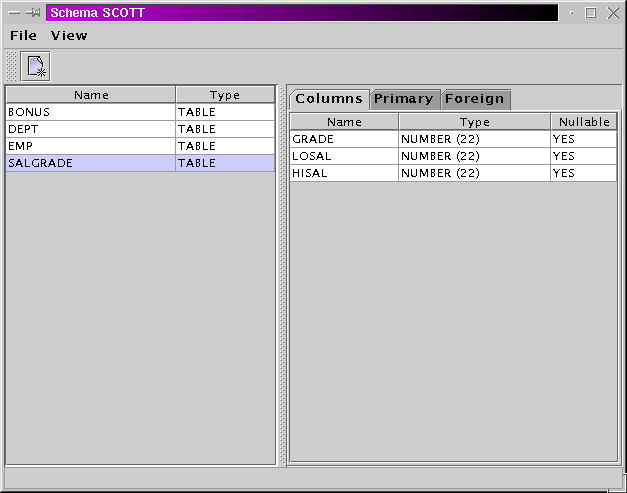Screen dimensions: 627x493
Task: Grab the toolbar drag handle
Action: [x=11, y=67]
